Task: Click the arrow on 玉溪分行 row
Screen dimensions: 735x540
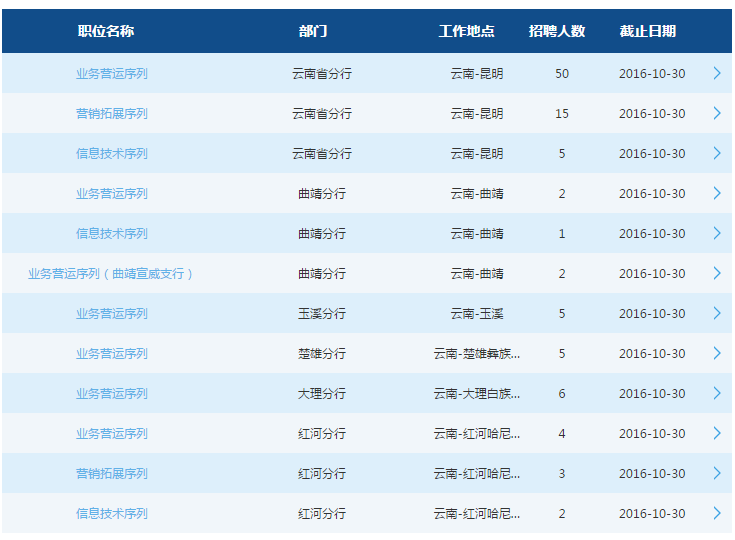Action: point(717,313)
